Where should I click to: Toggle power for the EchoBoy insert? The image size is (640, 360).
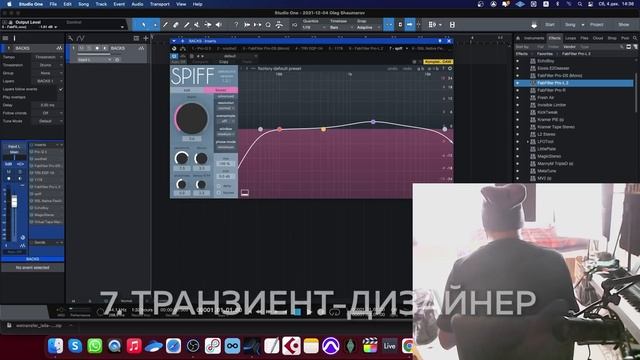(x=31, y=208)
